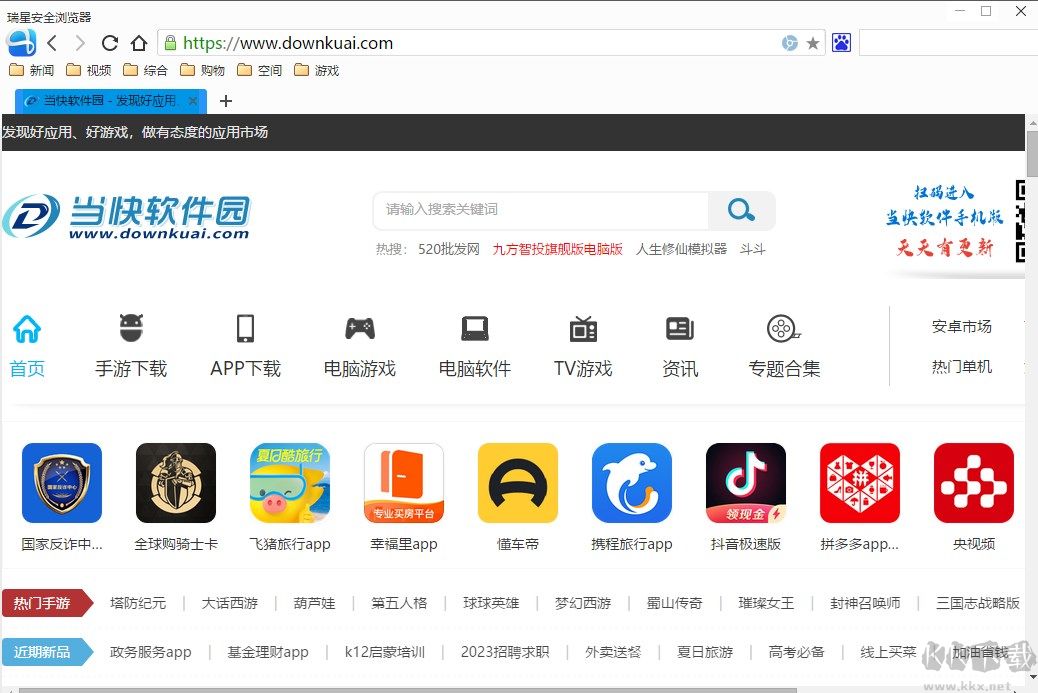The height and width of the screenshot is (693, 1038).
Task: Click the vertical page scrollbar thumb
Action: (x=1032, y=153)
